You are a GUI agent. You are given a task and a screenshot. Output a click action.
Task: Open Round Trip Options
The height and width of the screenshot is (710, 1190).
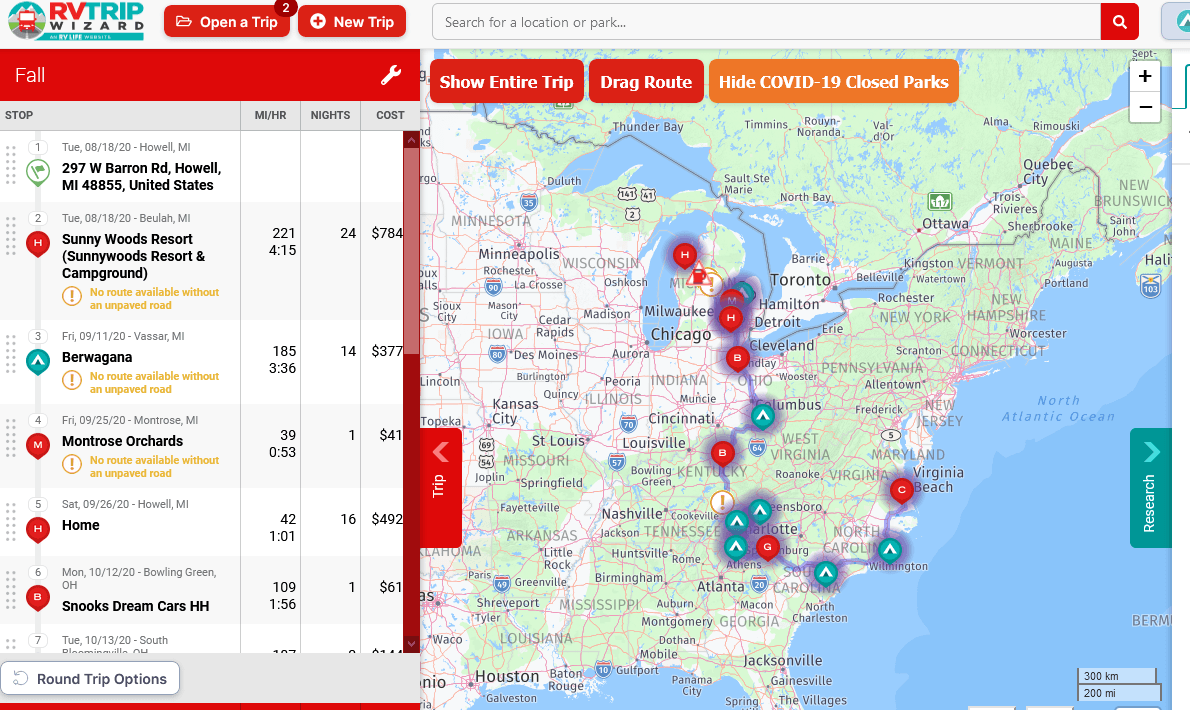click(90, 678)
